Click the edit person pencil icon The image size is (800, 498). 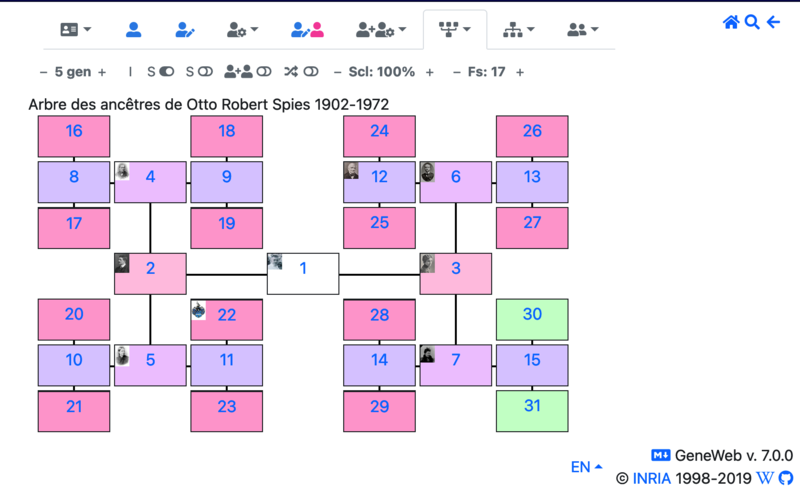(x=184, y=30)
